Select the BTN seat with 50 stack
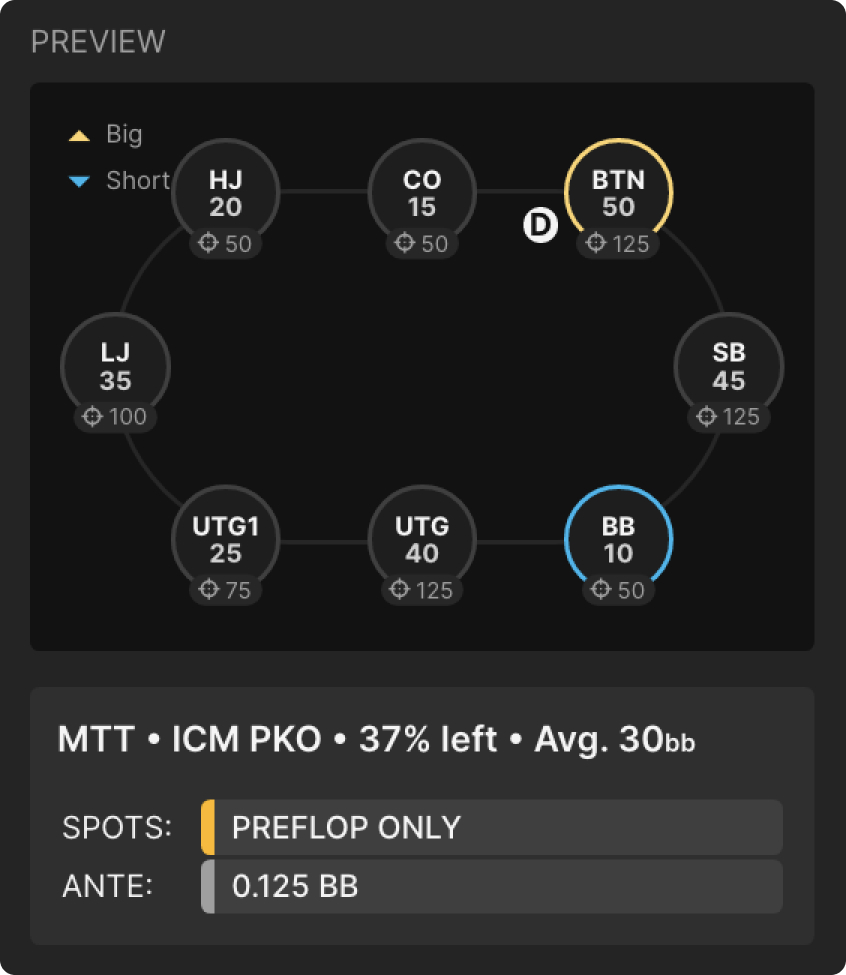 tap(619, 193)
